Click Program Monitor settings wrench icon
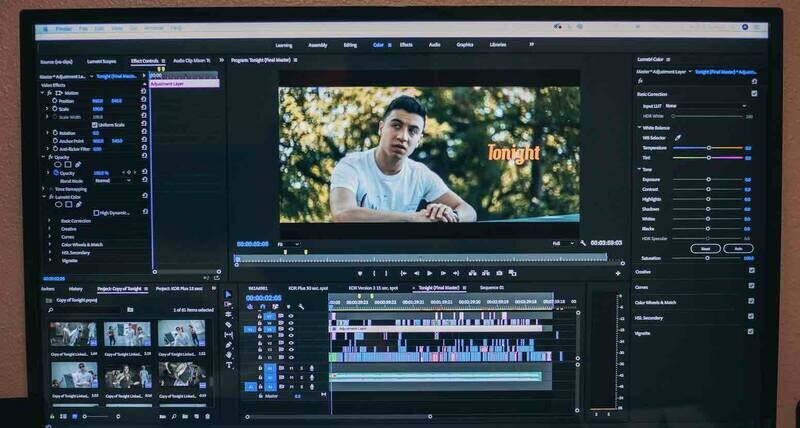 tap(583, 243)
